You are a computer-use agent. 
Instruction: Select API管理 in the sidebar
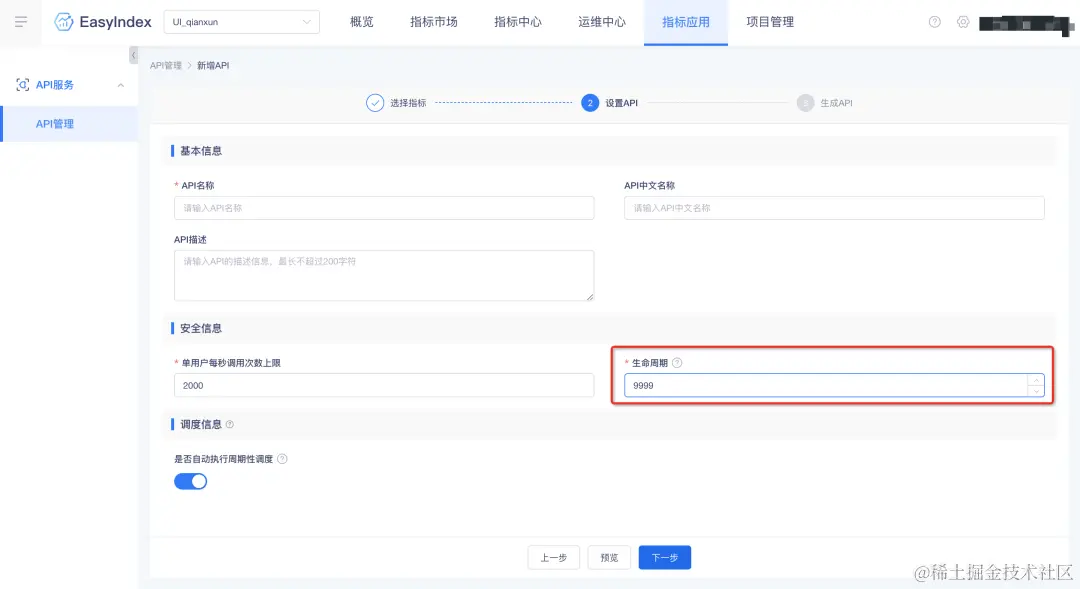70,124
